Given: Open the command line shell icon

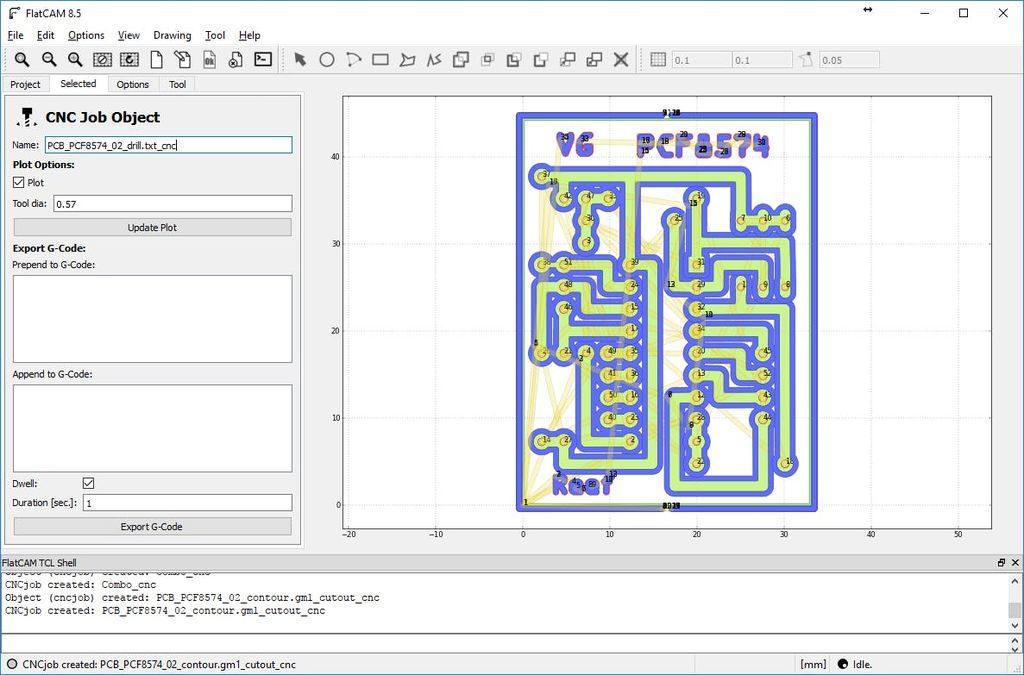Looking at the screenshot, I should 263,59.
